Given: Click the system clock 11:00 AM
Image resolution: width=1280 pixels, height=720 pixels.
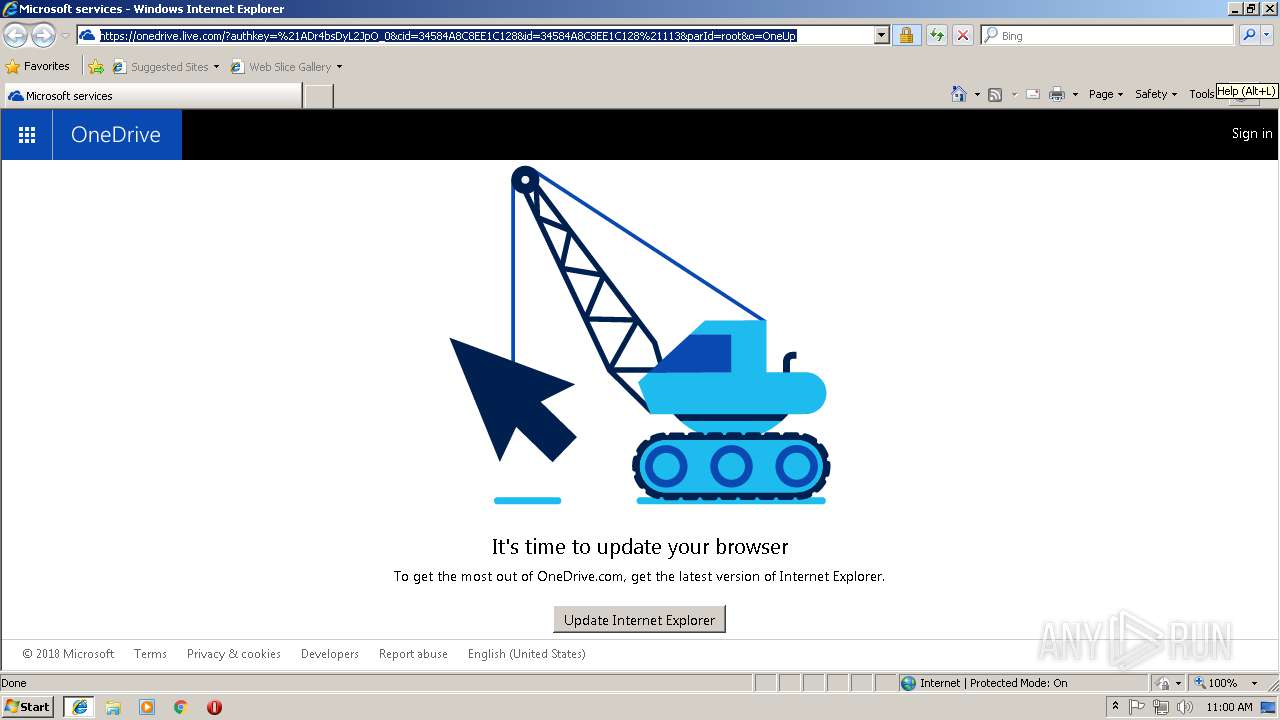Looking at the screenshot, I should coord(1229,707).
